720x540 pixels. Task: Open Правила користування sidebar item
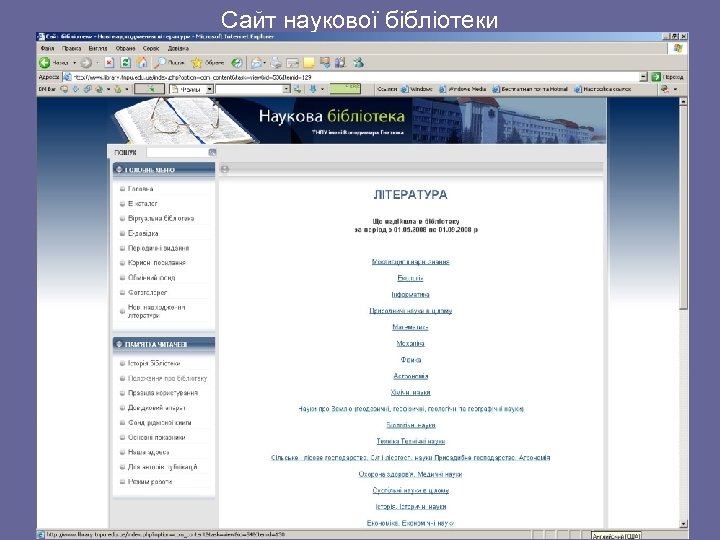click(x=163, y=393)
